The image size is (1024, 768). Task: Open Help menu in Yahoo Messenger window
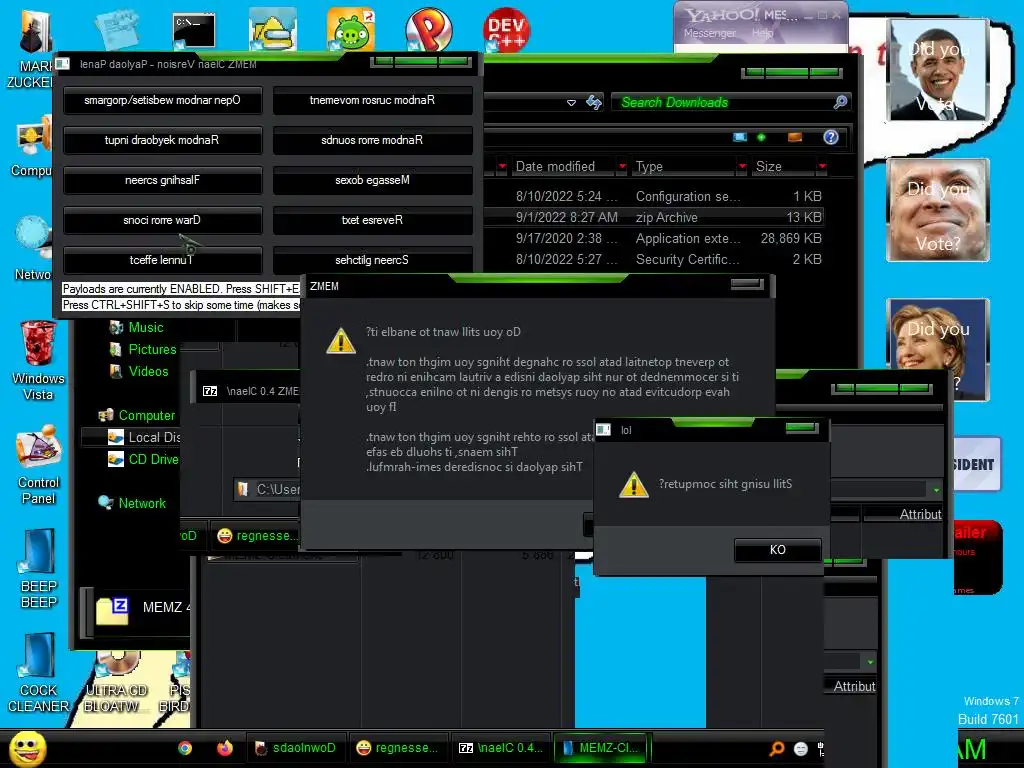pyautogui.click(x=762, y=33)
